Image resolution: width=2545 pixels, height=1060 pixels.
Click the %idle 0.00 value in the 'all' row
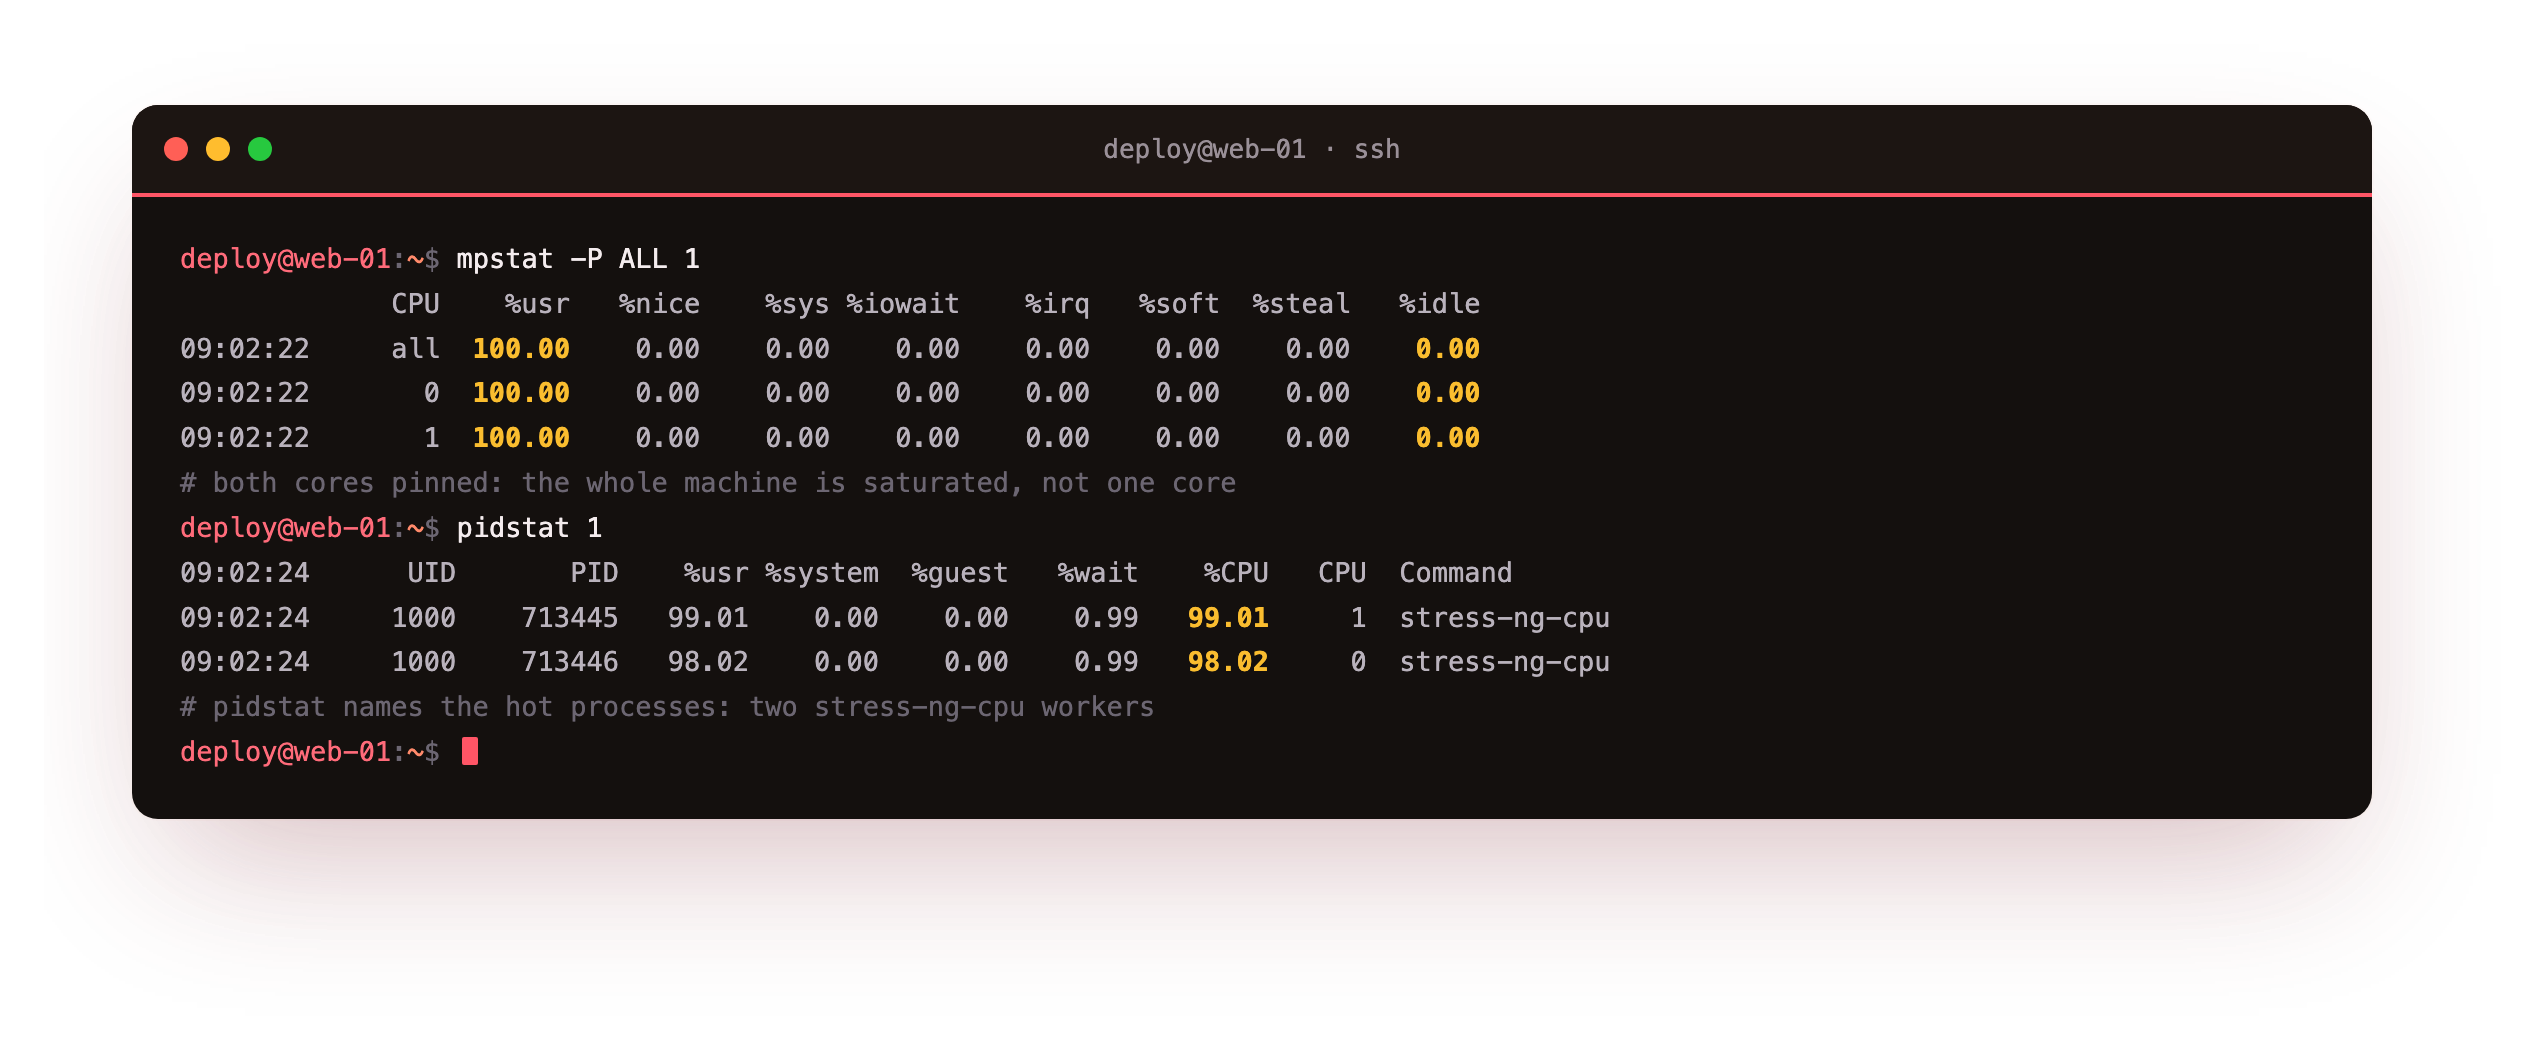pos(1448,349)
